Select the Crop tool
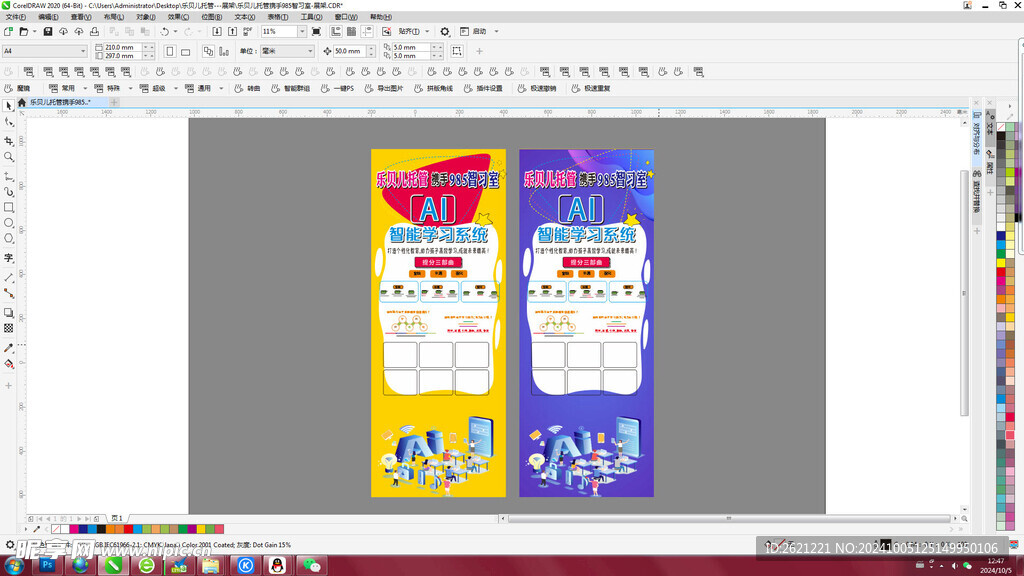Screen dimensions: 1024x576 pyautogui.click(x=8, y=140)
